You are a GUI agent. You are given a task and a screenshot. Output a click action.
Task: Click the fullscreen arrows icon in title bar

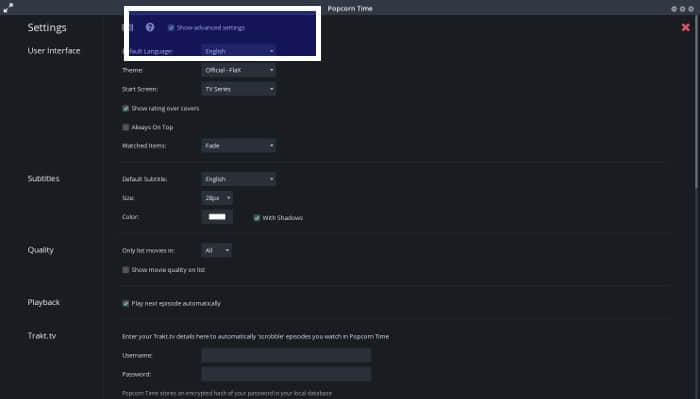pos(8,8)
